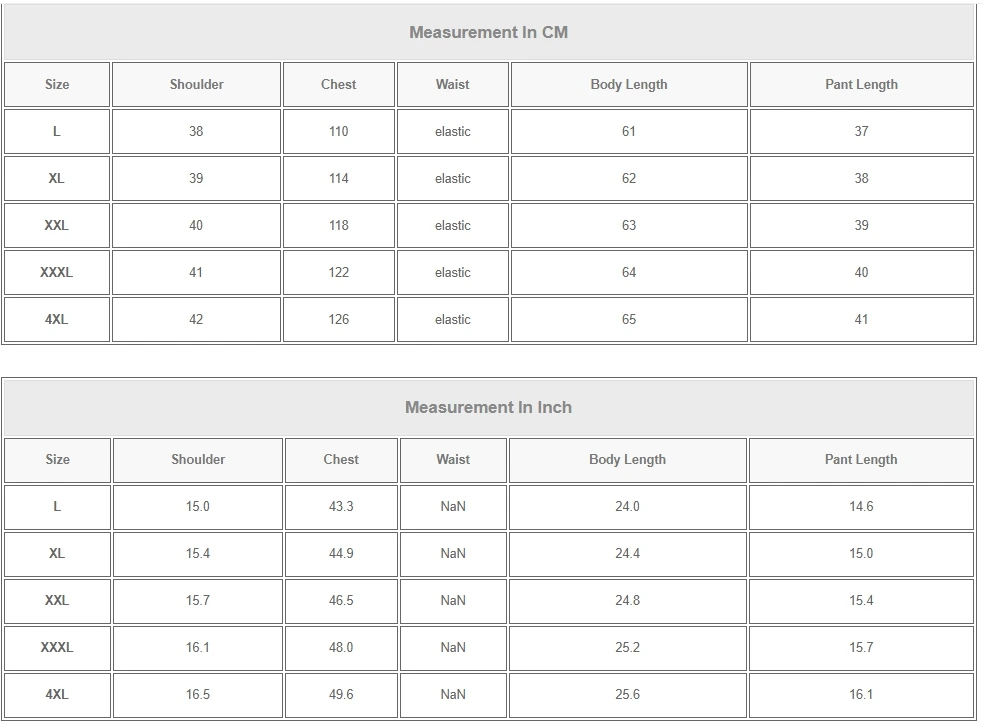The image size is (983, 725).
Task: Click the shoulder value 42 cell
Action: click(x=196, y=319)
